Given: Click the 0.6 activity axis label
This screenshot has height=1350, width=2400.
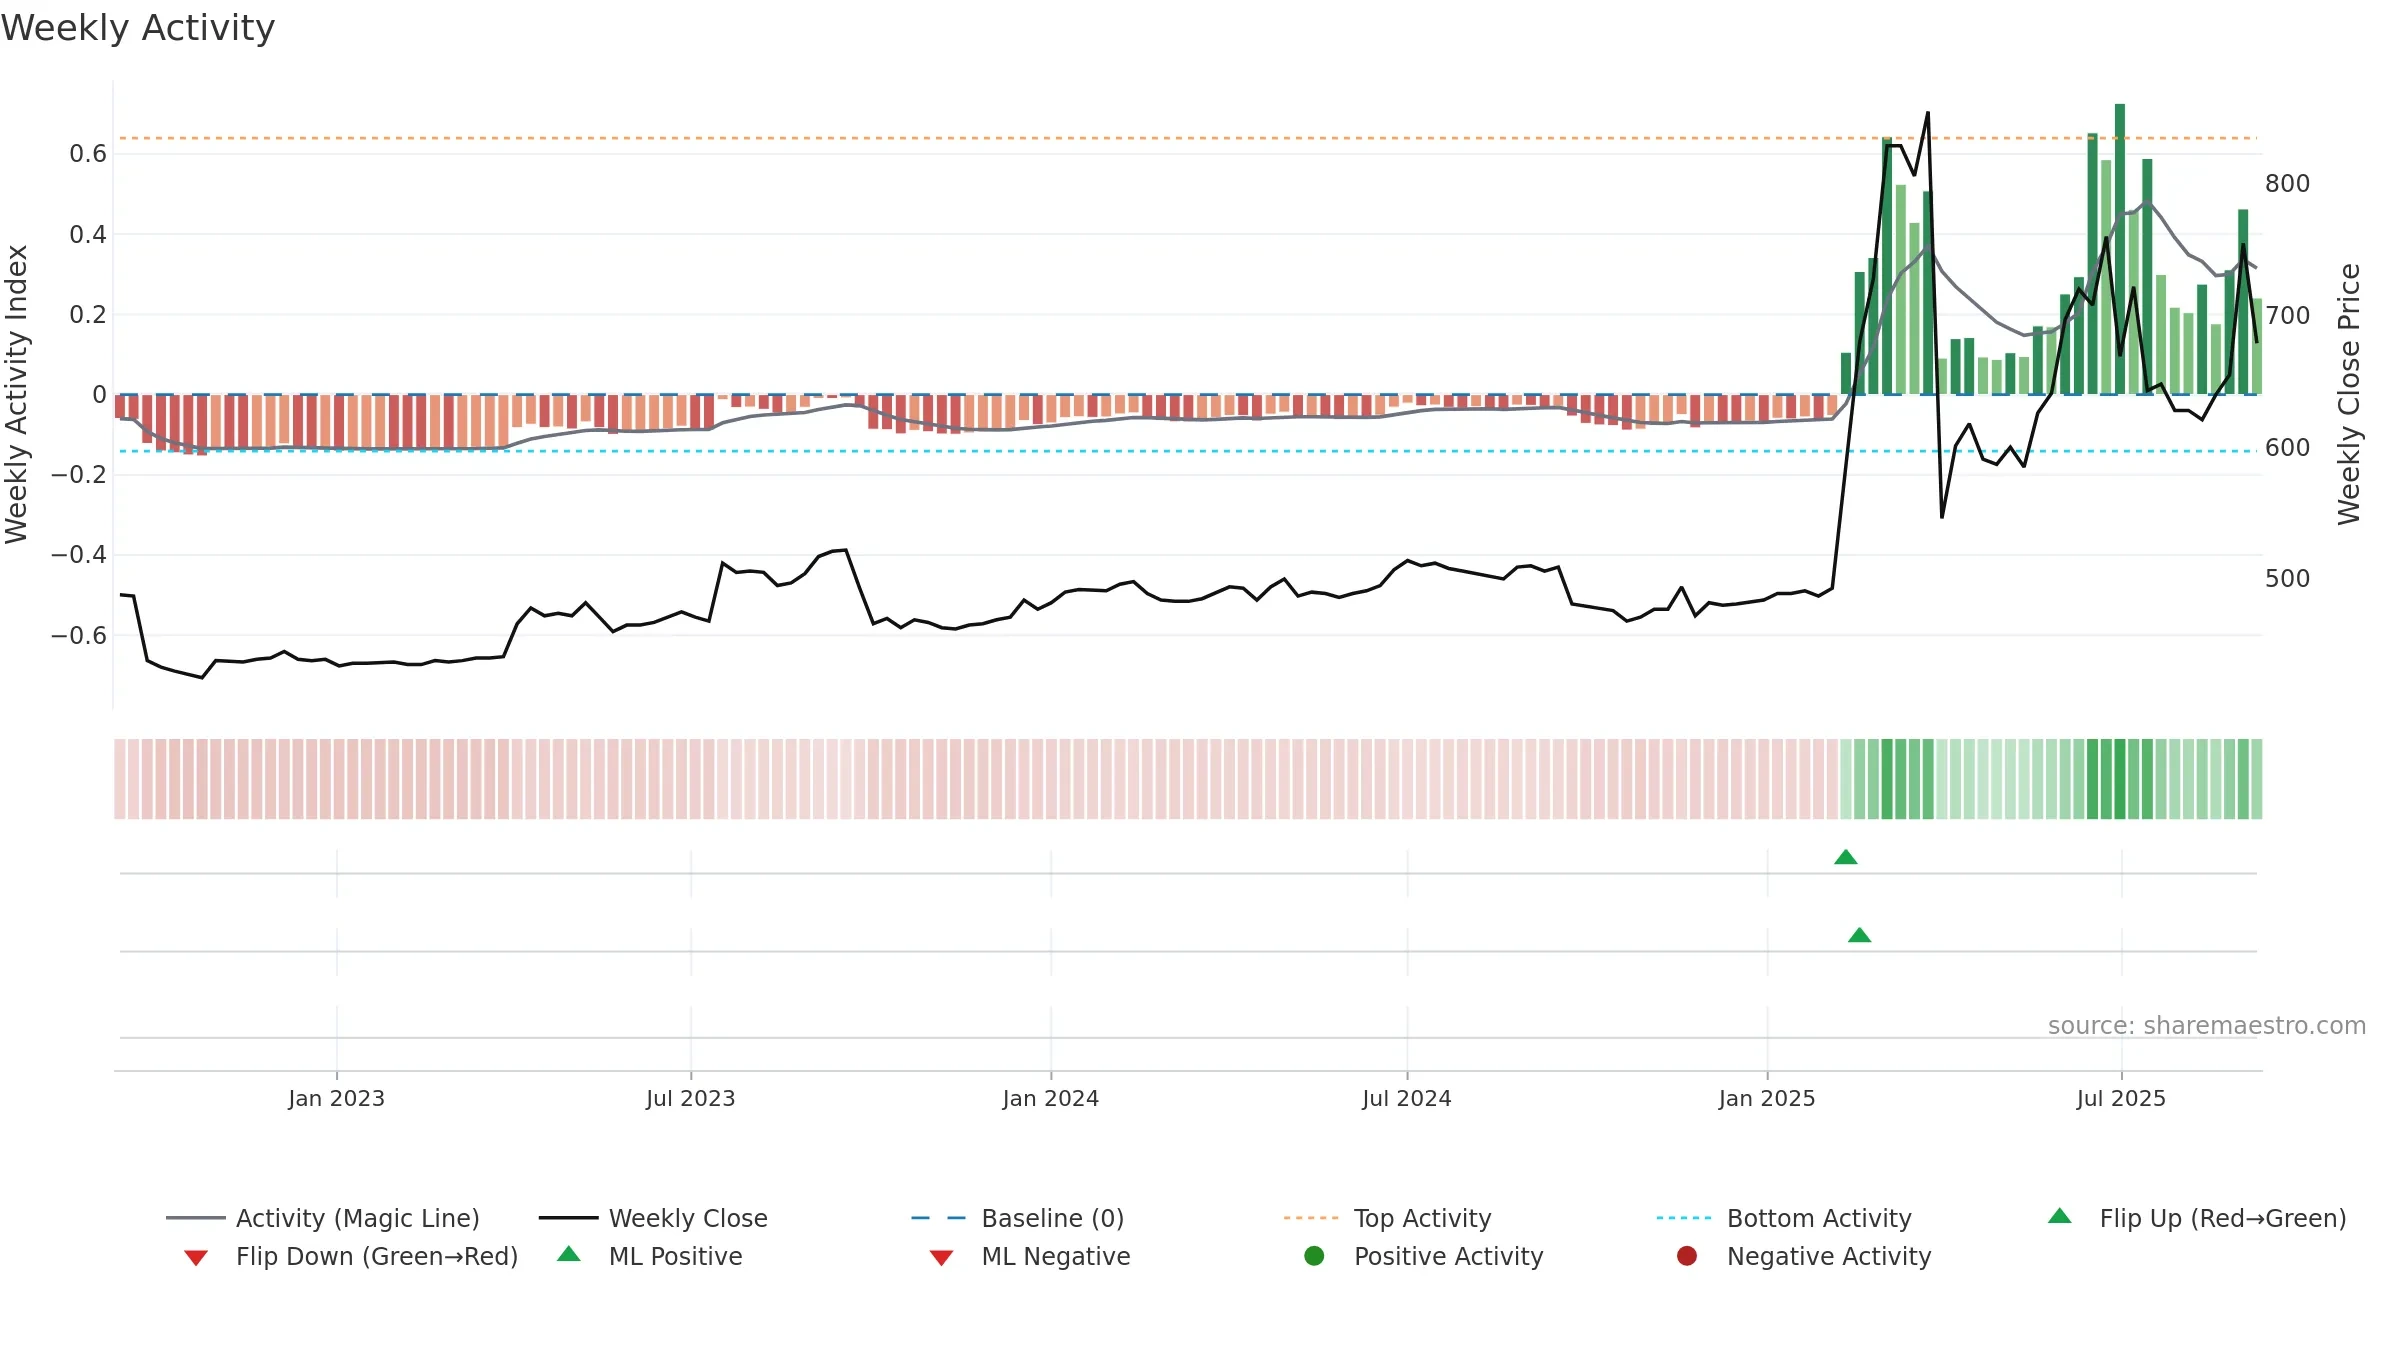Looking at the screenshot, I should tap(88, 154).
